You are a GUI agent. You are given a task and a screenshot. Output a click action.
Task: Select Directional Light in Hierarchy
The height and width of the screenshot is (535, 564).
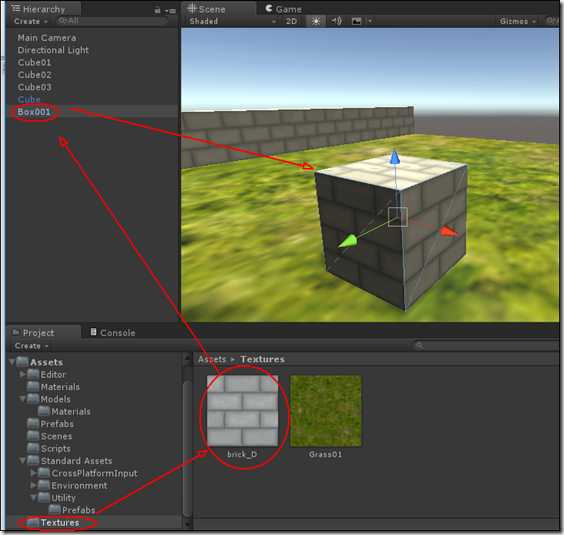[x=53, y=50]
